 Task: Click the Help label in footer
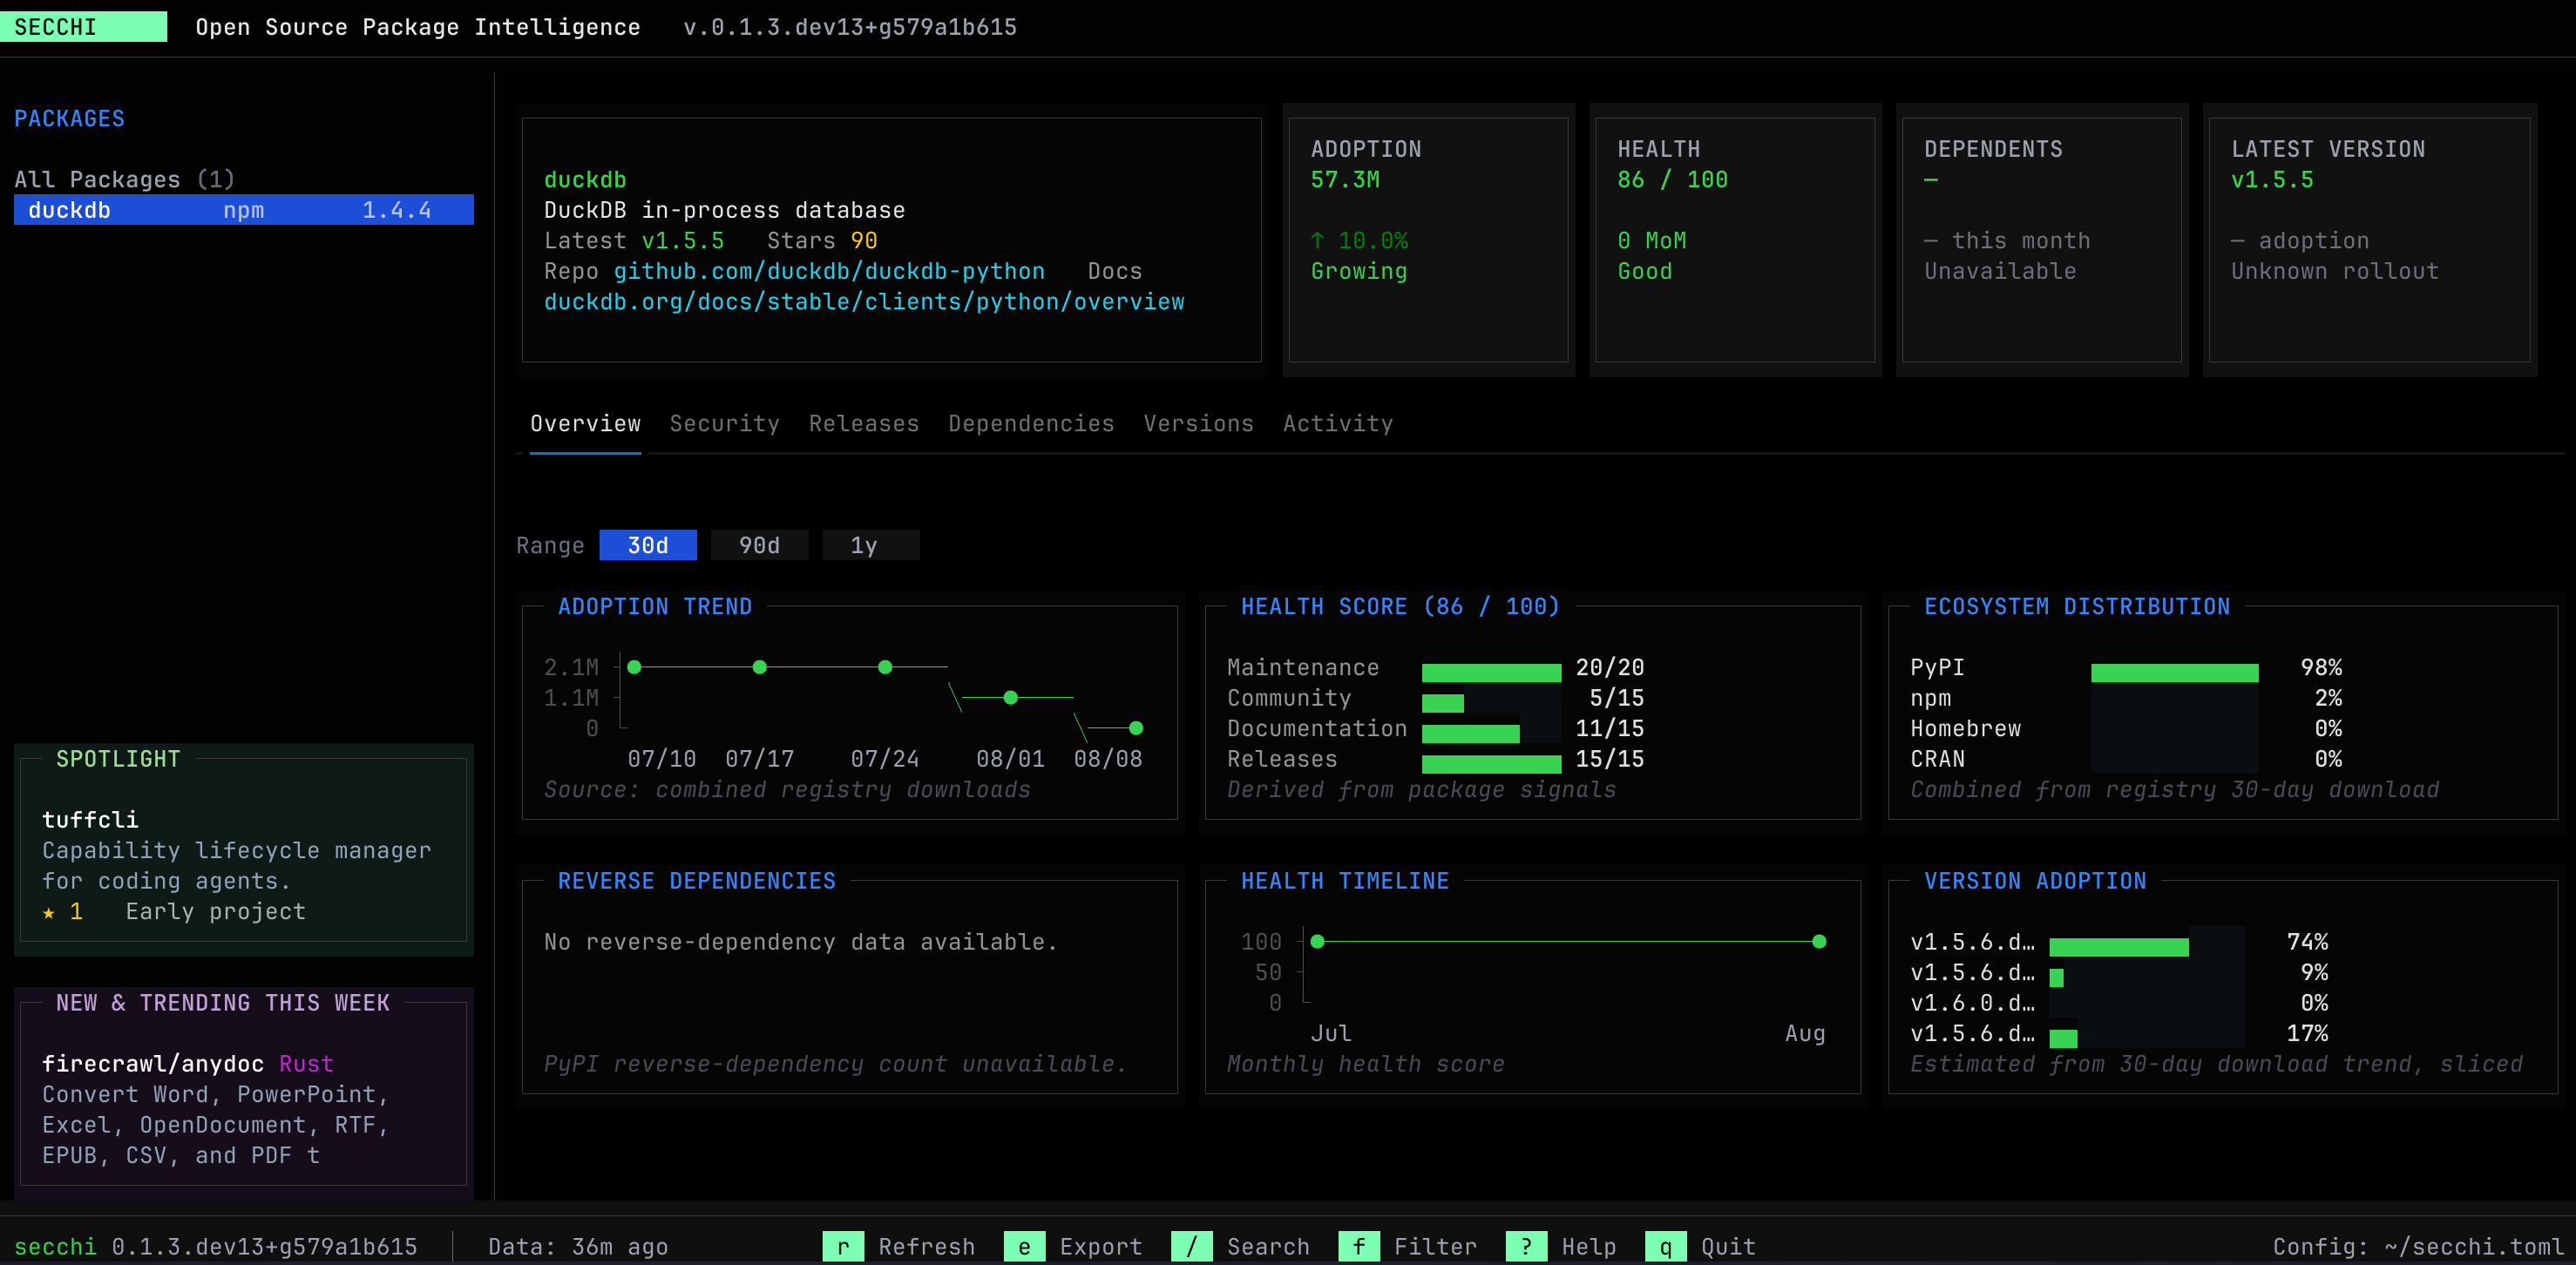pyautogui.click(x=1589, y=1246)
